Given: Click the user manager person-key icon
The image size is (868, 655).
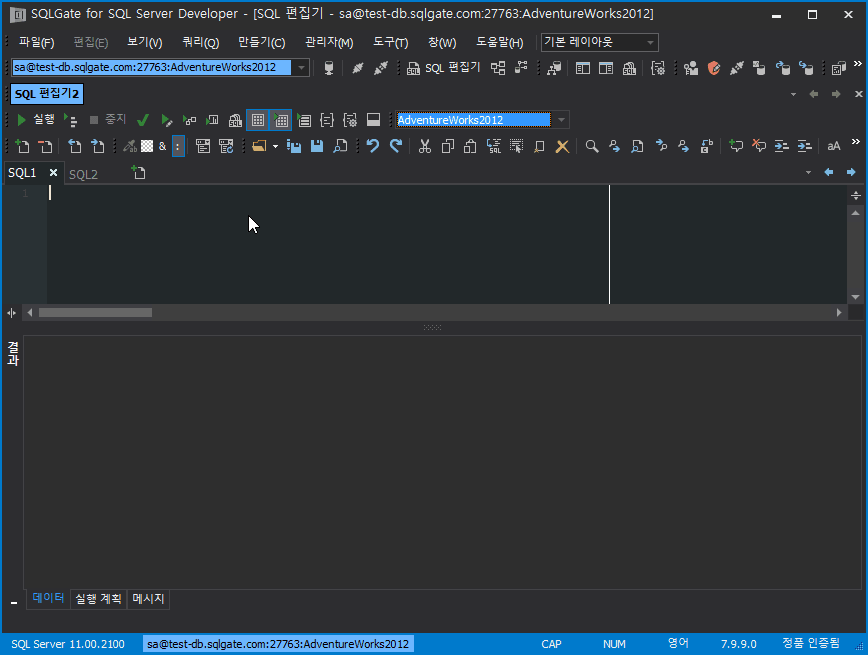Looking at the screenshot, I should pos(690,68).
